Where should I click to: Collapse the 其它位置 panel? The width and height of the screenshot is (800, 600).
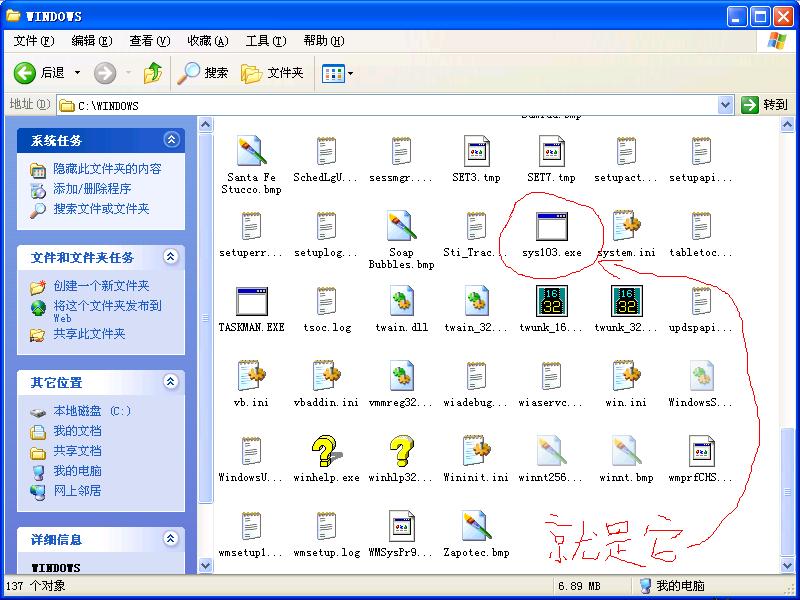click(171, 382)
